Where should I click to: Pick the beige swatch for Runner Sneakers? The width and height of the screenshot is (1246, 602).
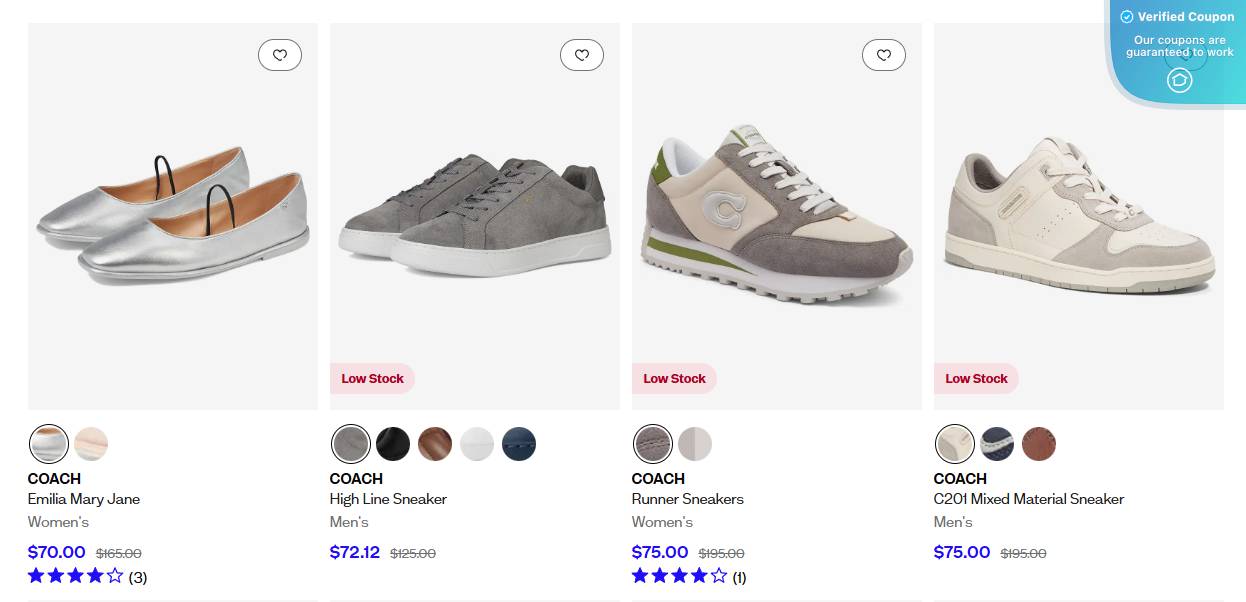[x=695, y=444]
